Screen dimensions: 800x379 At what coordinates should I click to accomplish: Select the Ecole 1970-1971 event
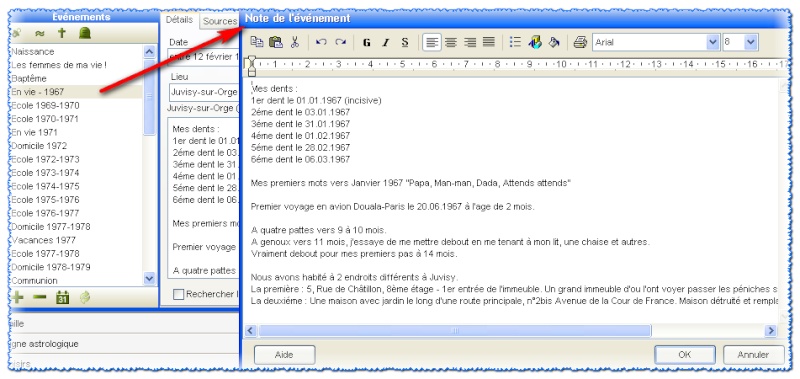[x=45, y=119]
